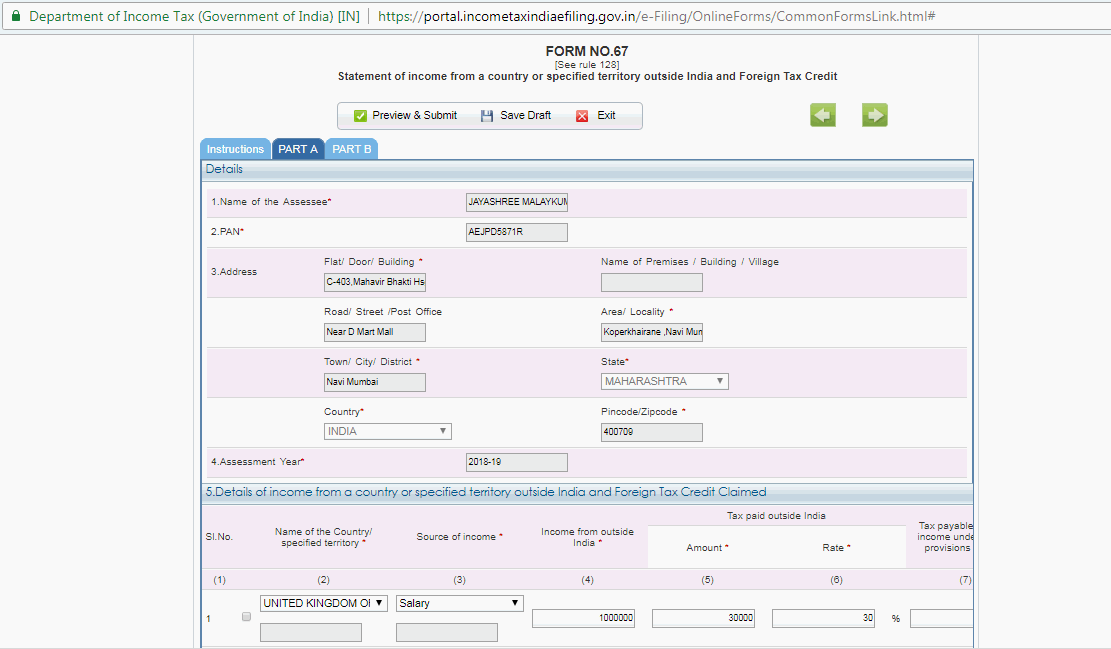
Task: Click the red X Exit icon
Action: tap(582, 116)
